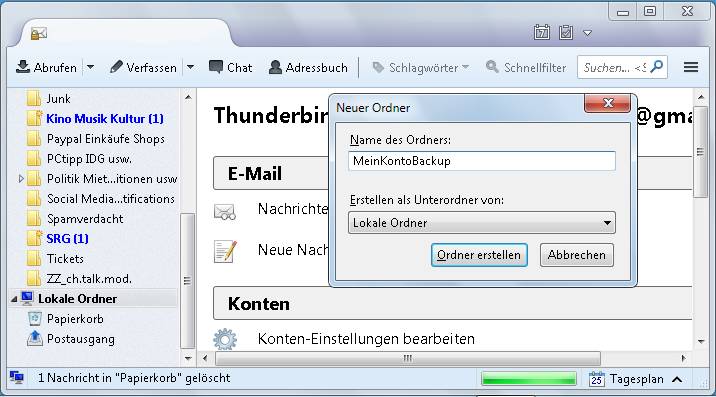This screenshot has height=397, width=716.
Task: Click the Ordner erstellen button
Action: 479,255
